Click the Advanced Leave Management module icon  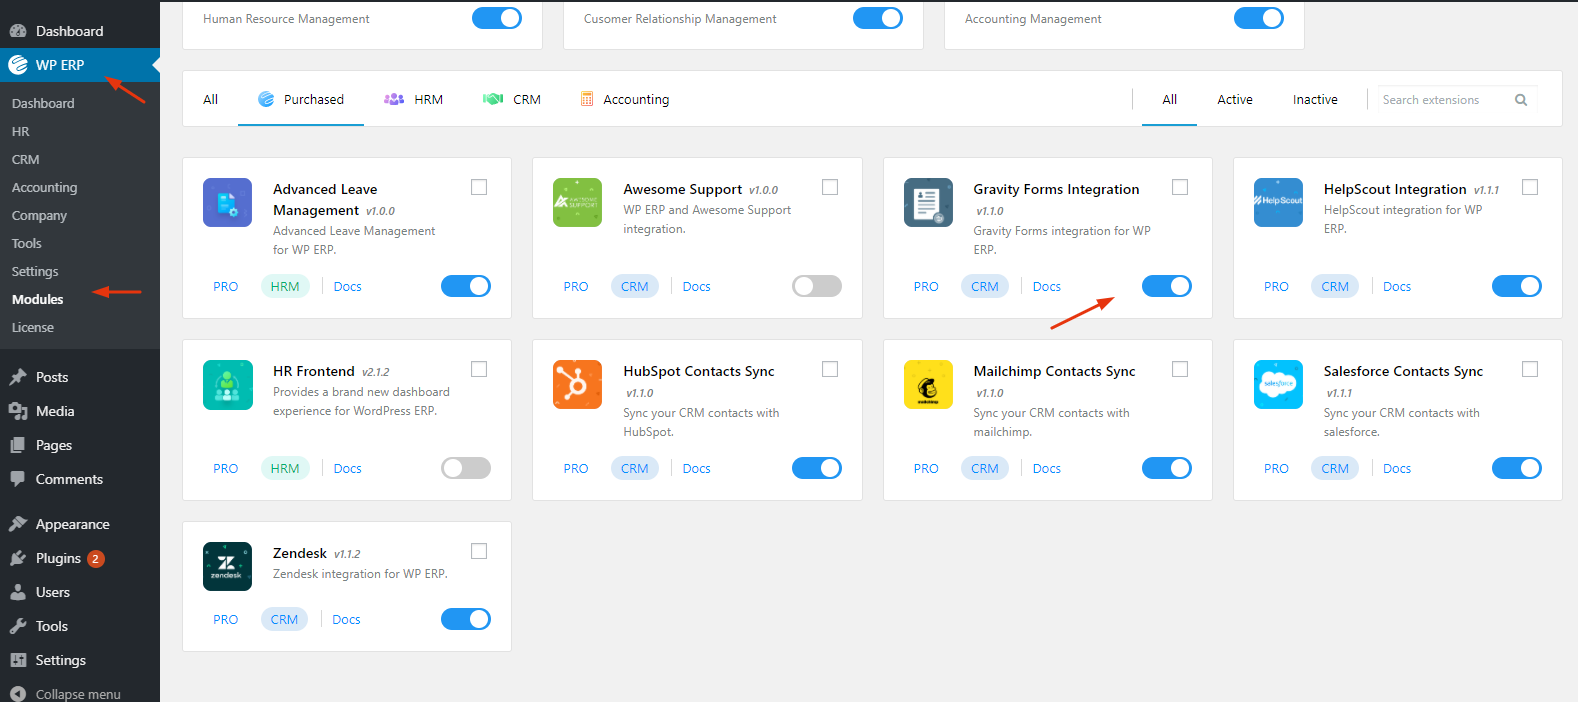(x=227, y=202)
